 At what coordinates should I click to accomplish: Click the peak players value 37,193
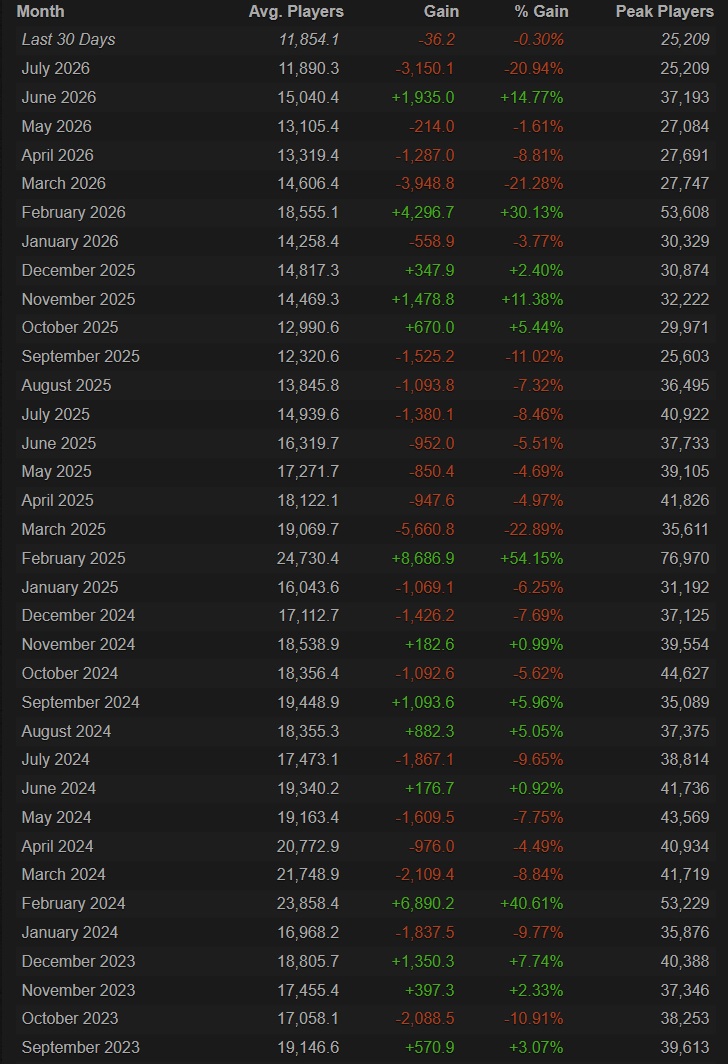point(685,98)
